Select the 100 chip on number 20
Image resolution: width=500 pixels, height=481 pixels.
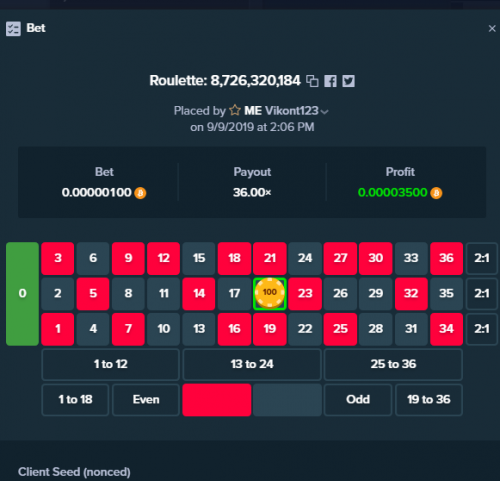270,293
